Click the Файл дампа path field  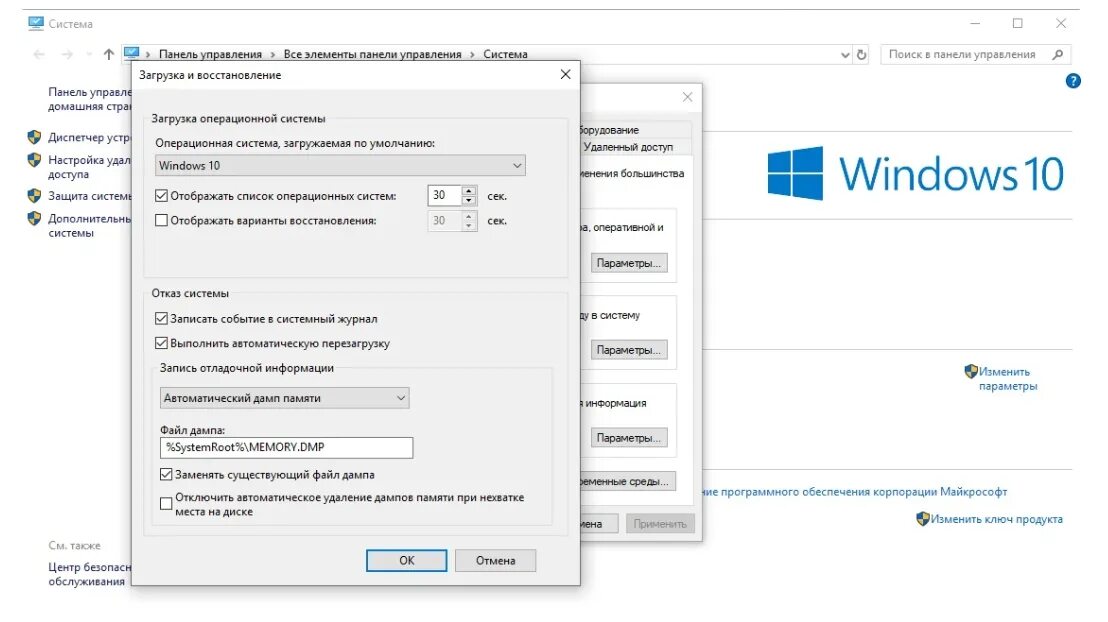coord(286,447)
